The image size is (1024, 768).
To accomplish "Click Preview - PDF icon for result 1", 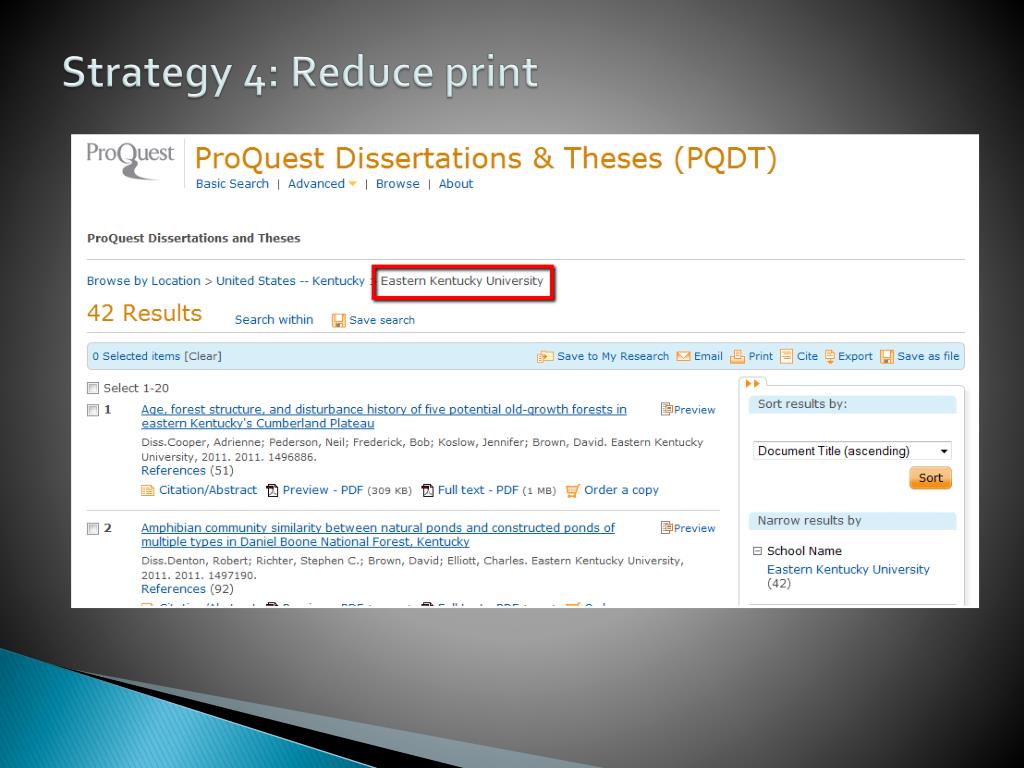I will pos(272,490).
